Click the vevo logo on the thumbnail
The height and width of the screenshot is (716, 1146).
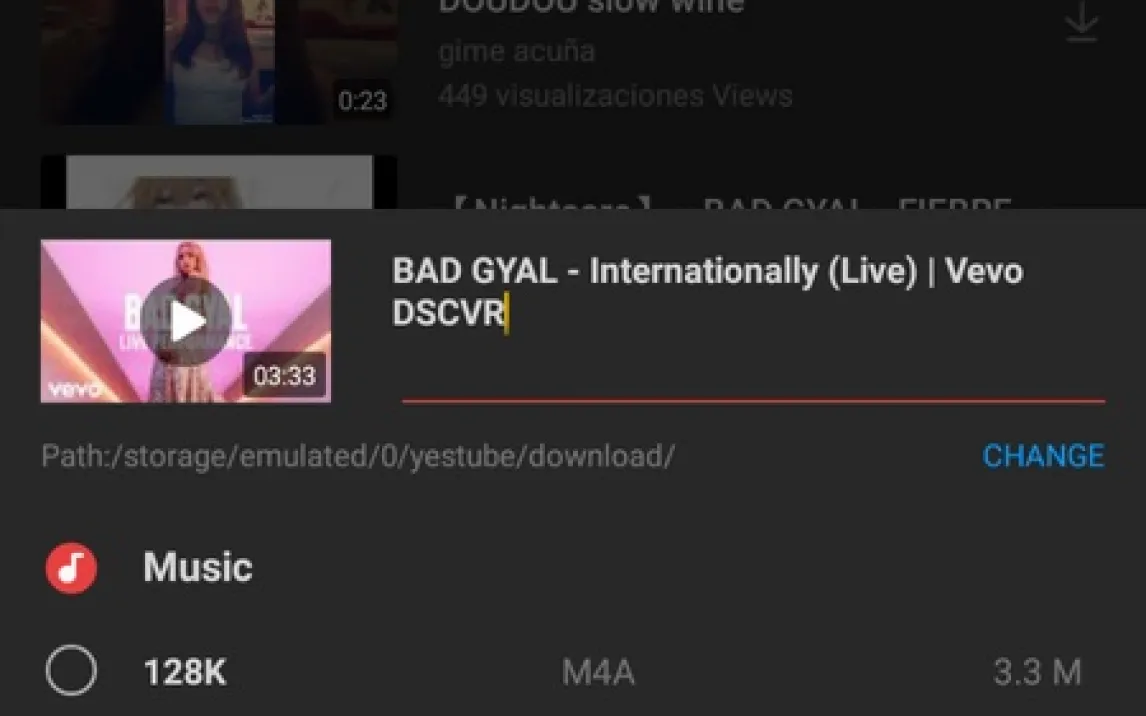[74, 389]
